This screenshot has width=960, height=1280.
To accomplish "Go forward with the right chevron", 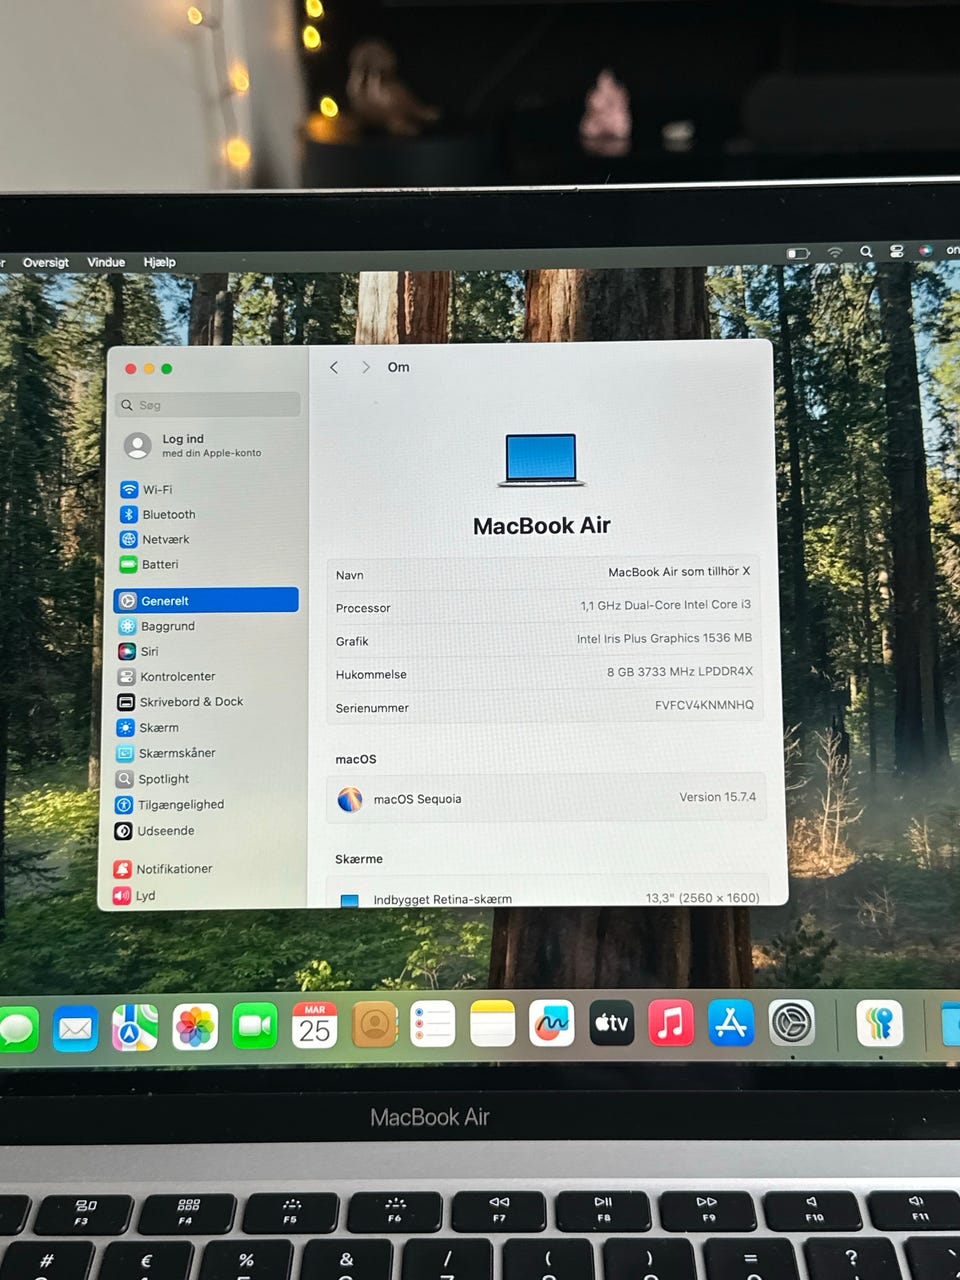I will point(366,367).
